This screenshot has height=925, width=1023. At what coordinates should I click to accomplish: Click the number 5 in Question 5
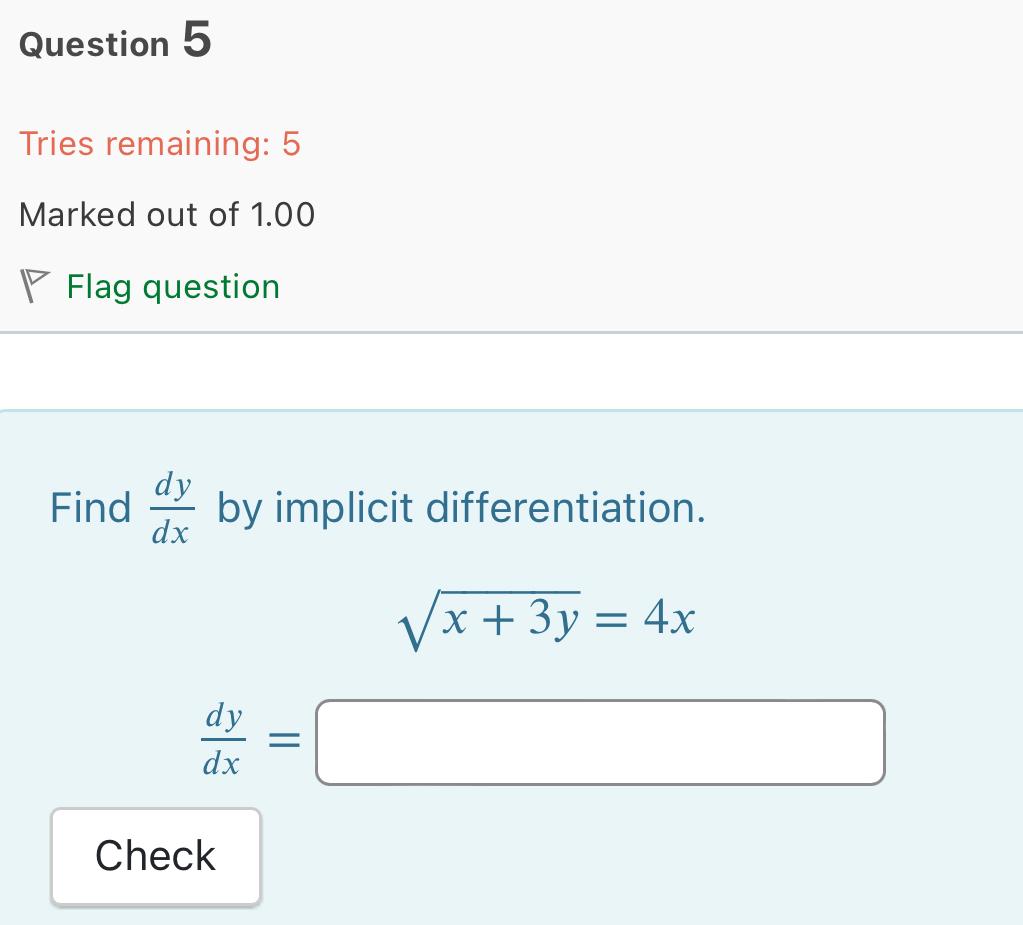click(x=197, y=40)
